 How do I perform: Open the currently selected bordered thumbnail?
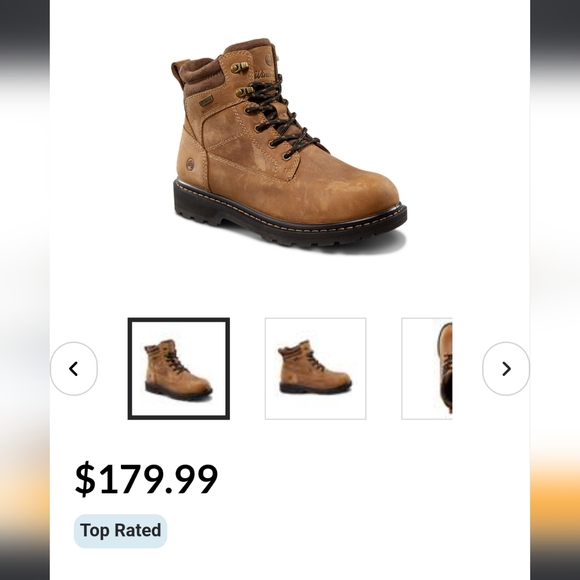179,368
